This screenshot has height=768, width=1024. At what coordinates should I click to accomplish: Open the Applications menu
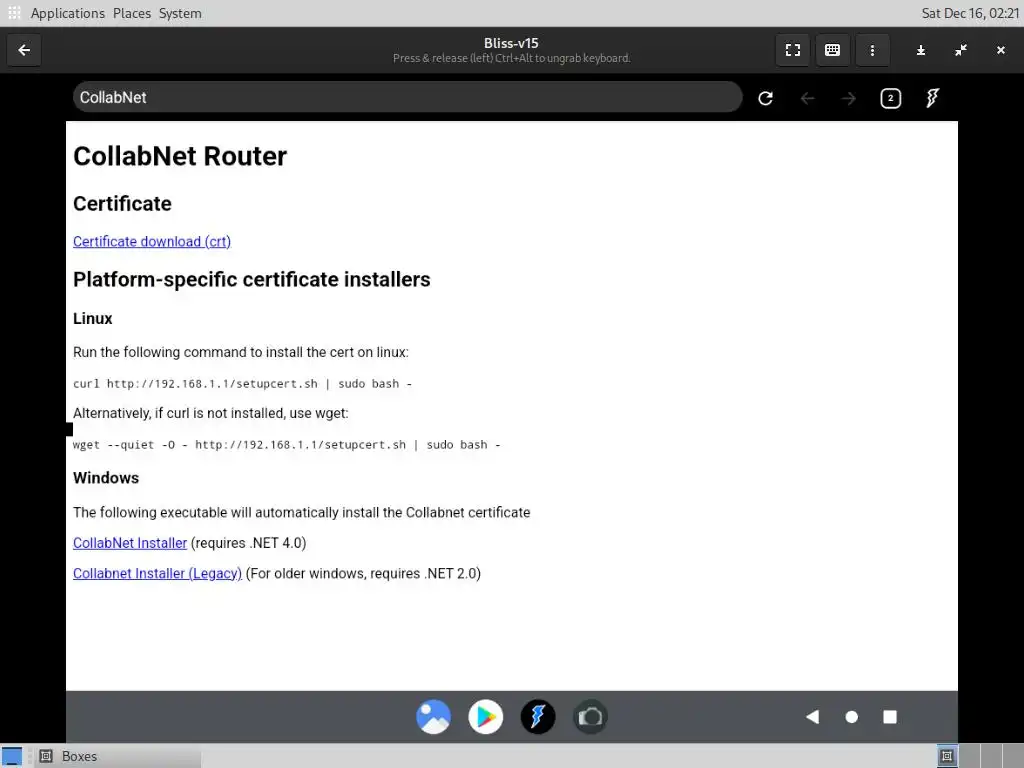(67, 13)
